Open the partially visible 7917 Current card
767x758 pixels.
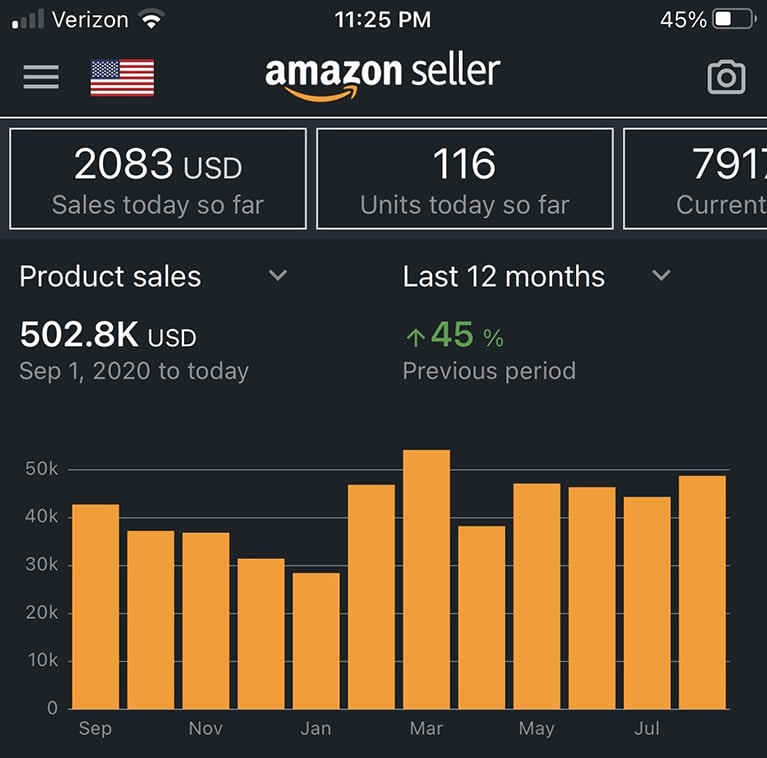tap(700, 179)
